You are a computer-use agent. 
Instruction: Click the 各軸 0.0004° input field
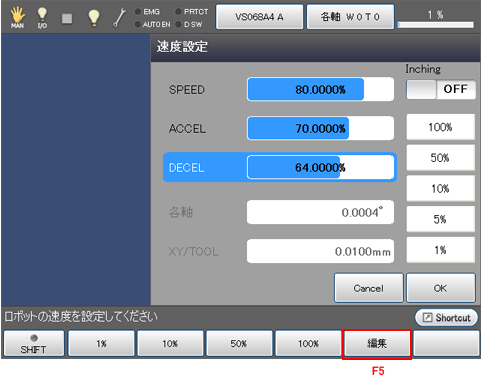click(320, 212)
